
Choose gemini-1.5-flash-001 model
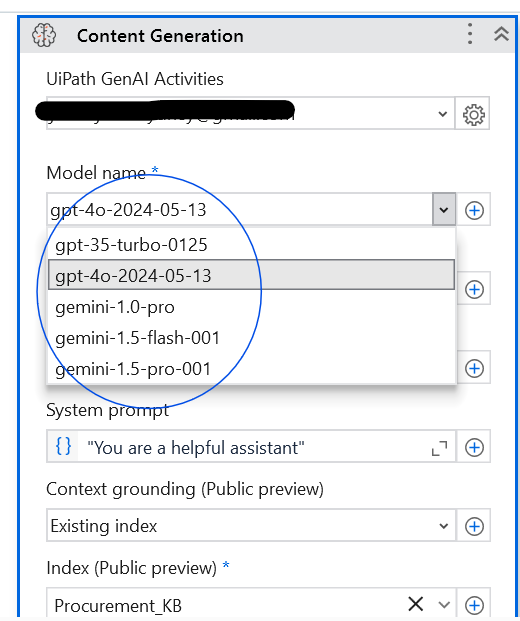coord(251,338)
